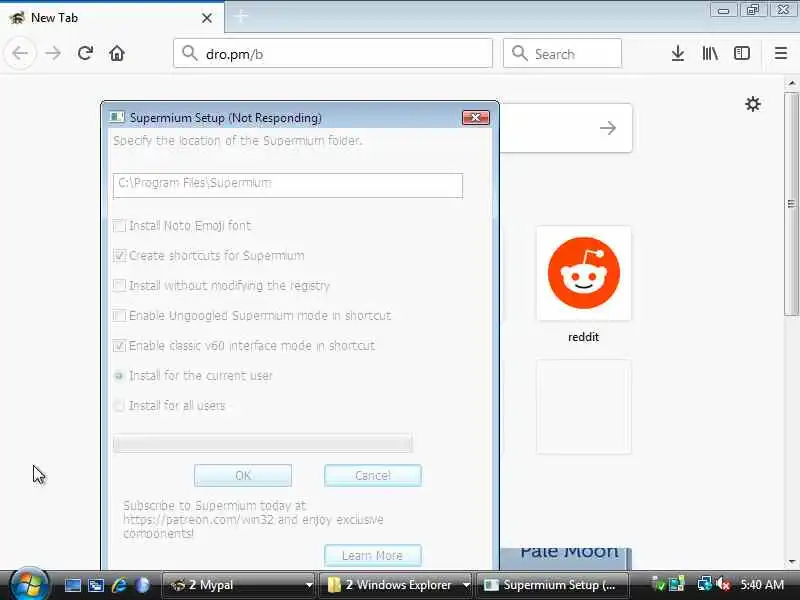
Task: Click the arrow in new tab search box
Action: click(608, 128)
